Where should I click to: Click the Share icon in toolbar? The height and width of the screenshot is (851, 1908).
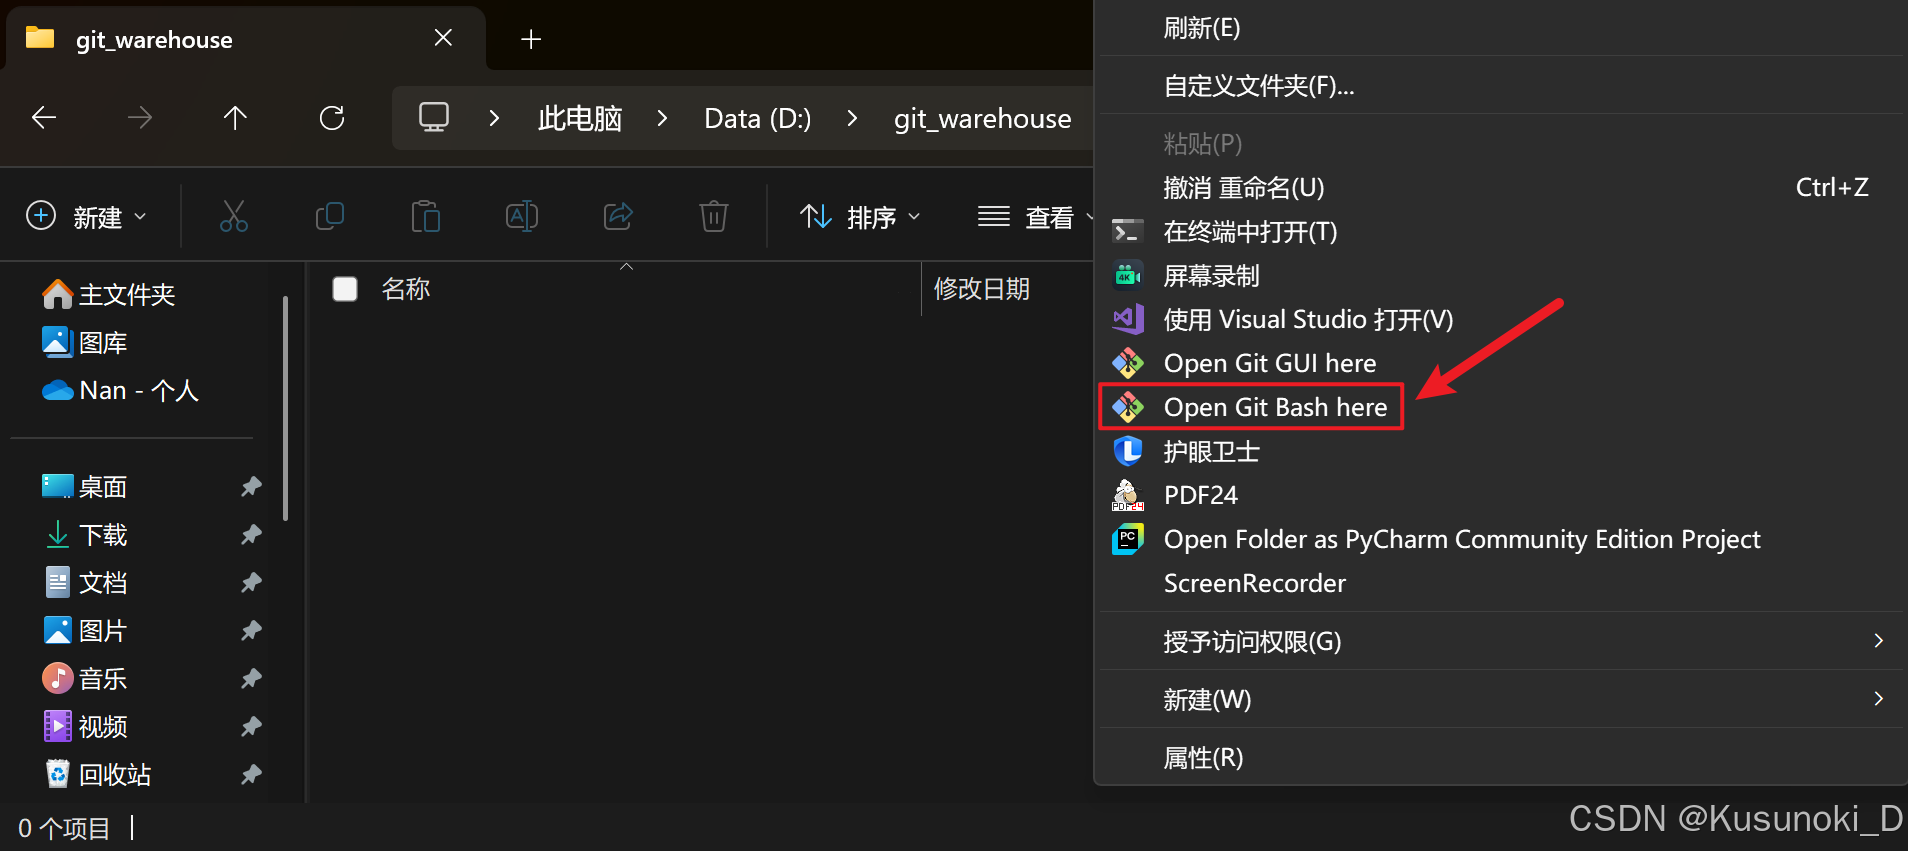(x=618, y=216)
